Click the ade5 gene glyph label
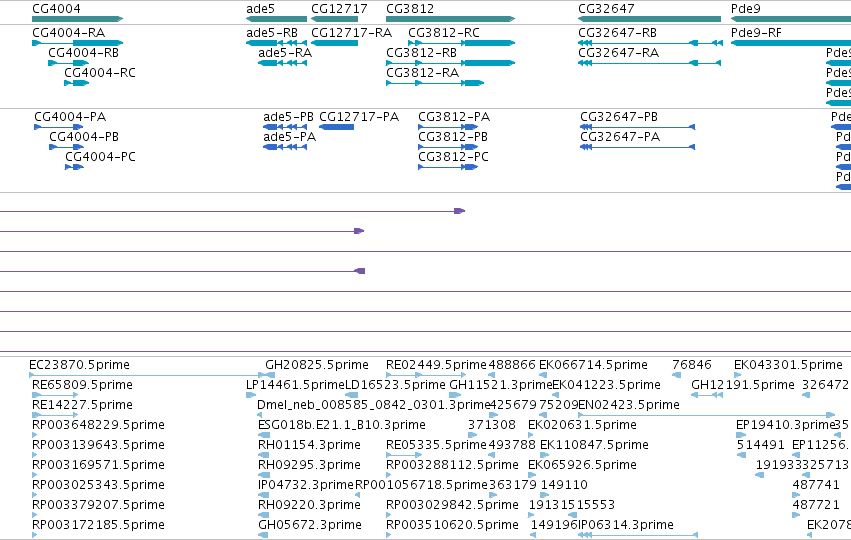Image resolution: width=851 pixels, height=540 pixels. click(261, 9)
